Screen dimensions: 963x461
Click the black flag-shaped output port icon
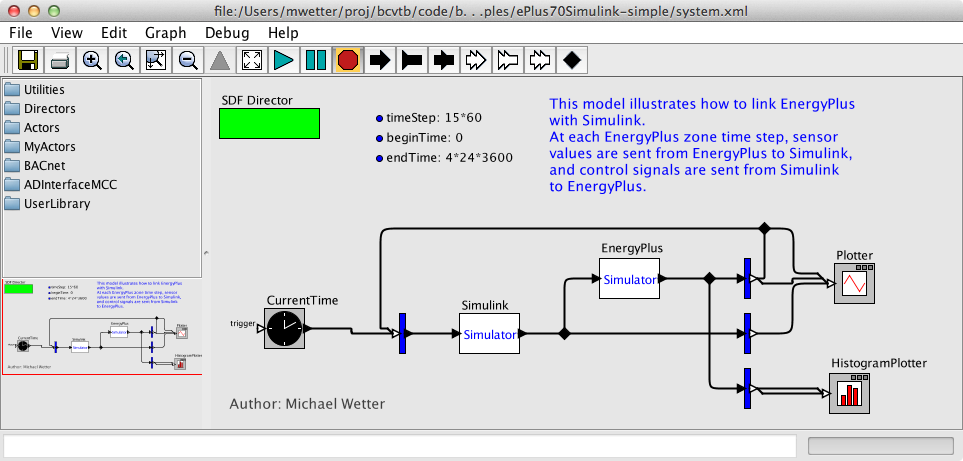point(411,60)
